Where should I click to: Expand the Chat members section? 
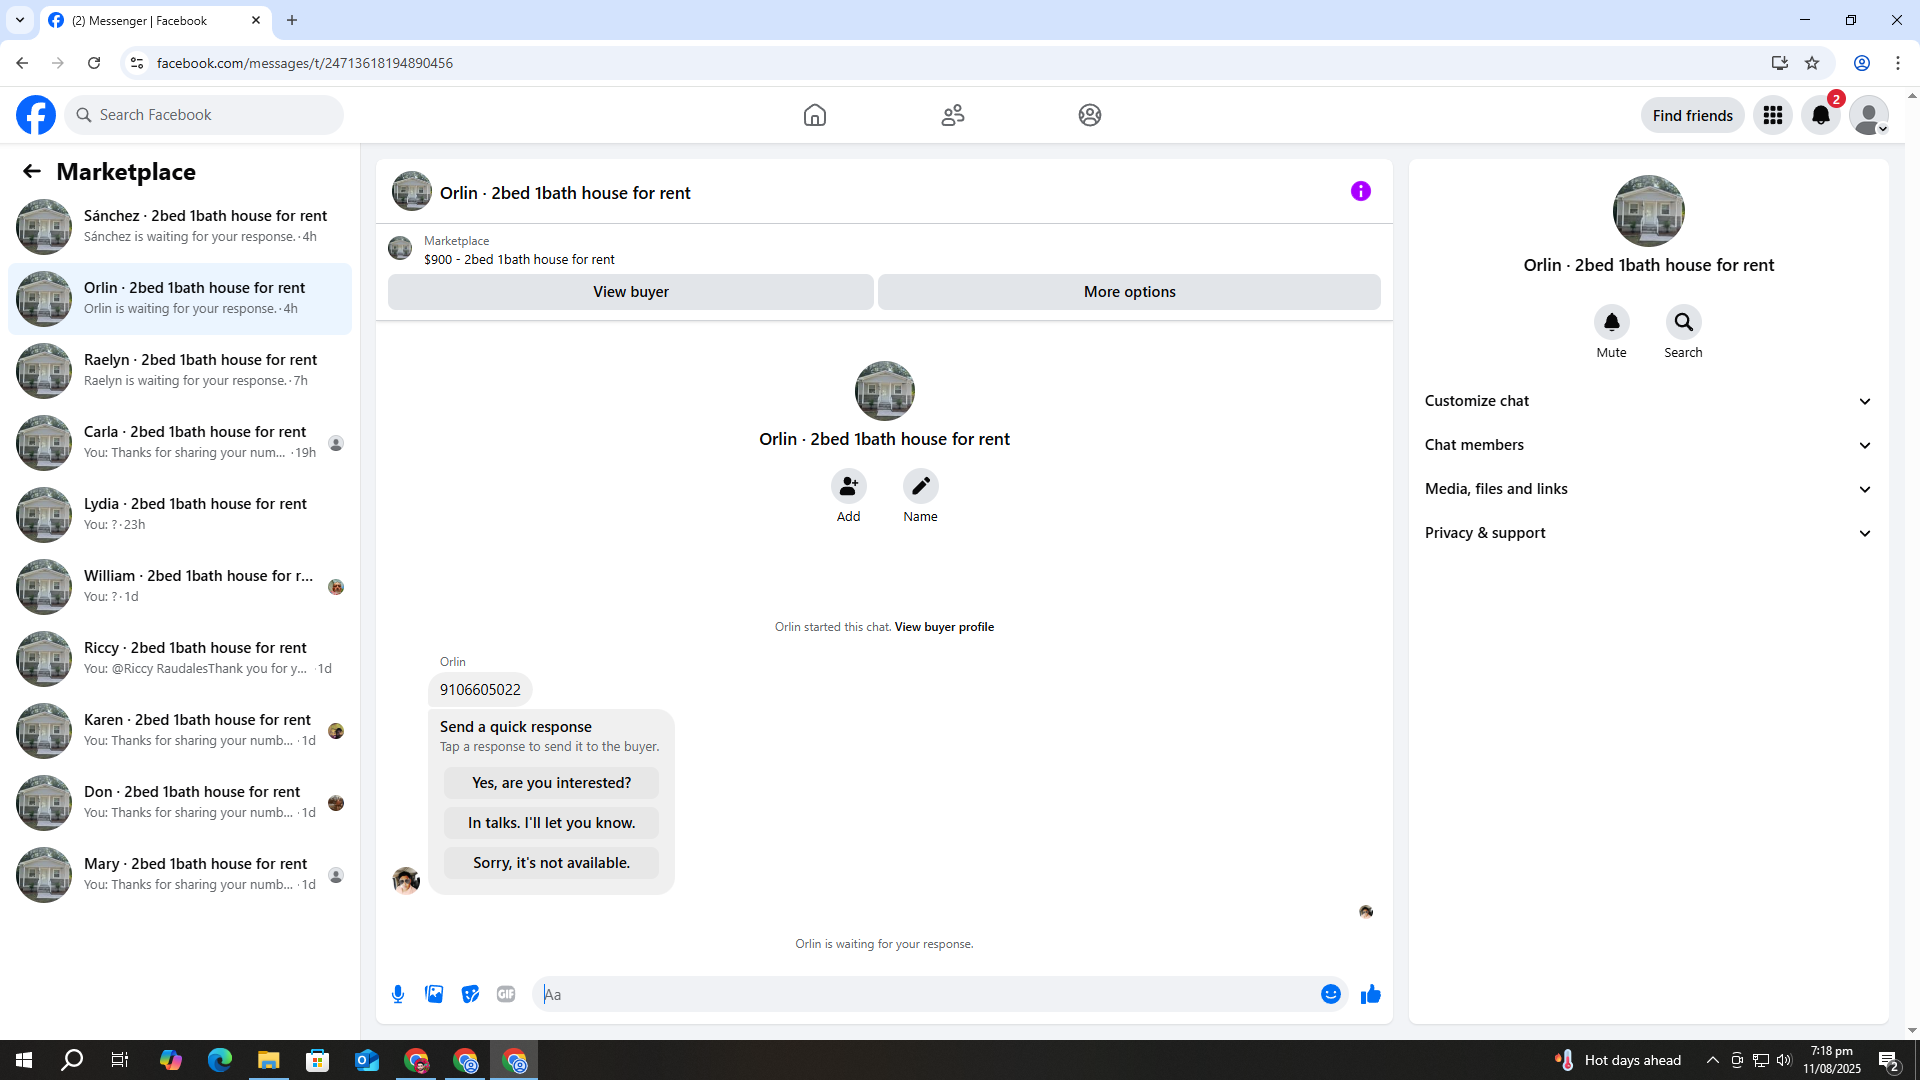[x=1647, y=445]
